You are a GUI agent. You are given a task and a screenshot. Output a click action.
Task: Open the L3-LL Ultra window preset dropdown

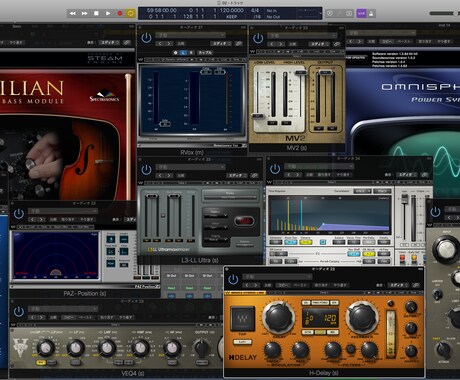(191, 167)
